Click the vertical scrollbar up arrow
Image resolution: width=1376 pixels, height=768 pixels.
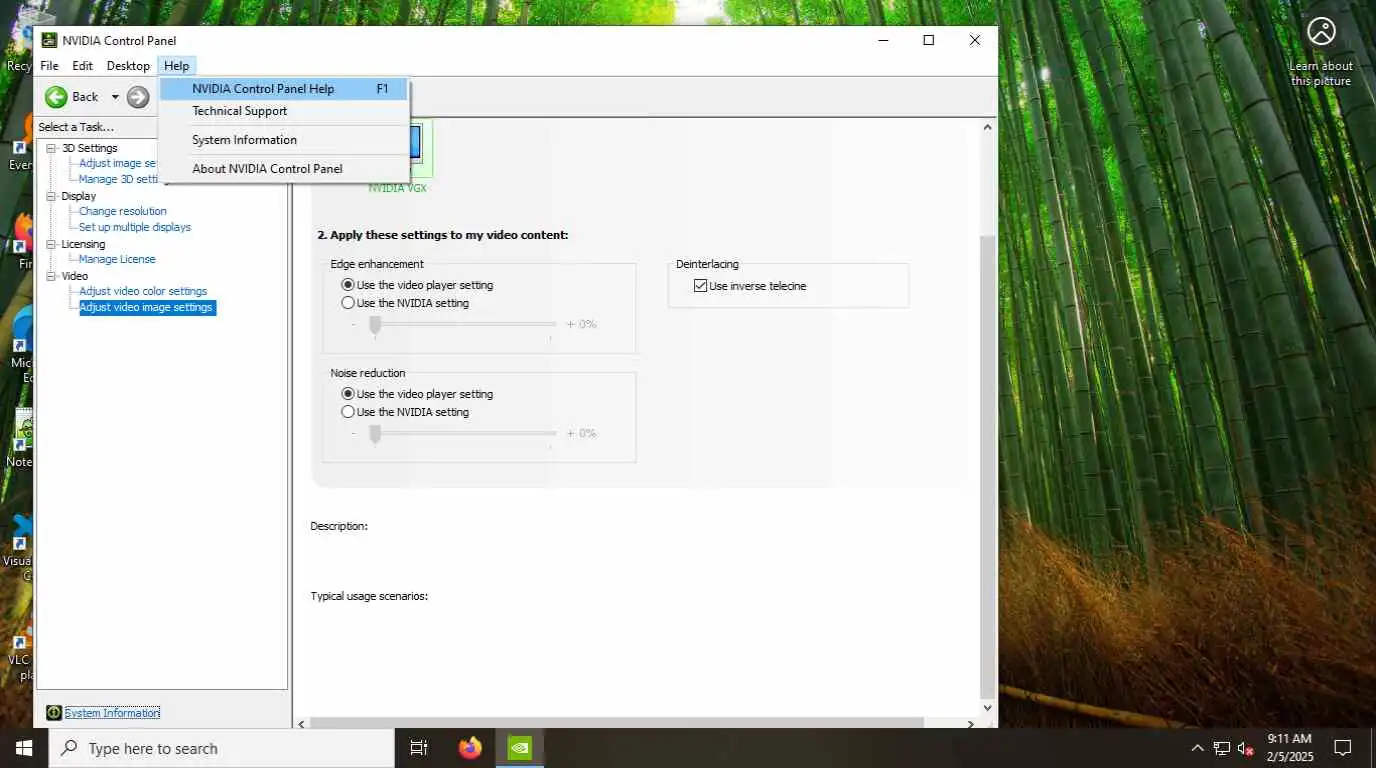(988, 127)
